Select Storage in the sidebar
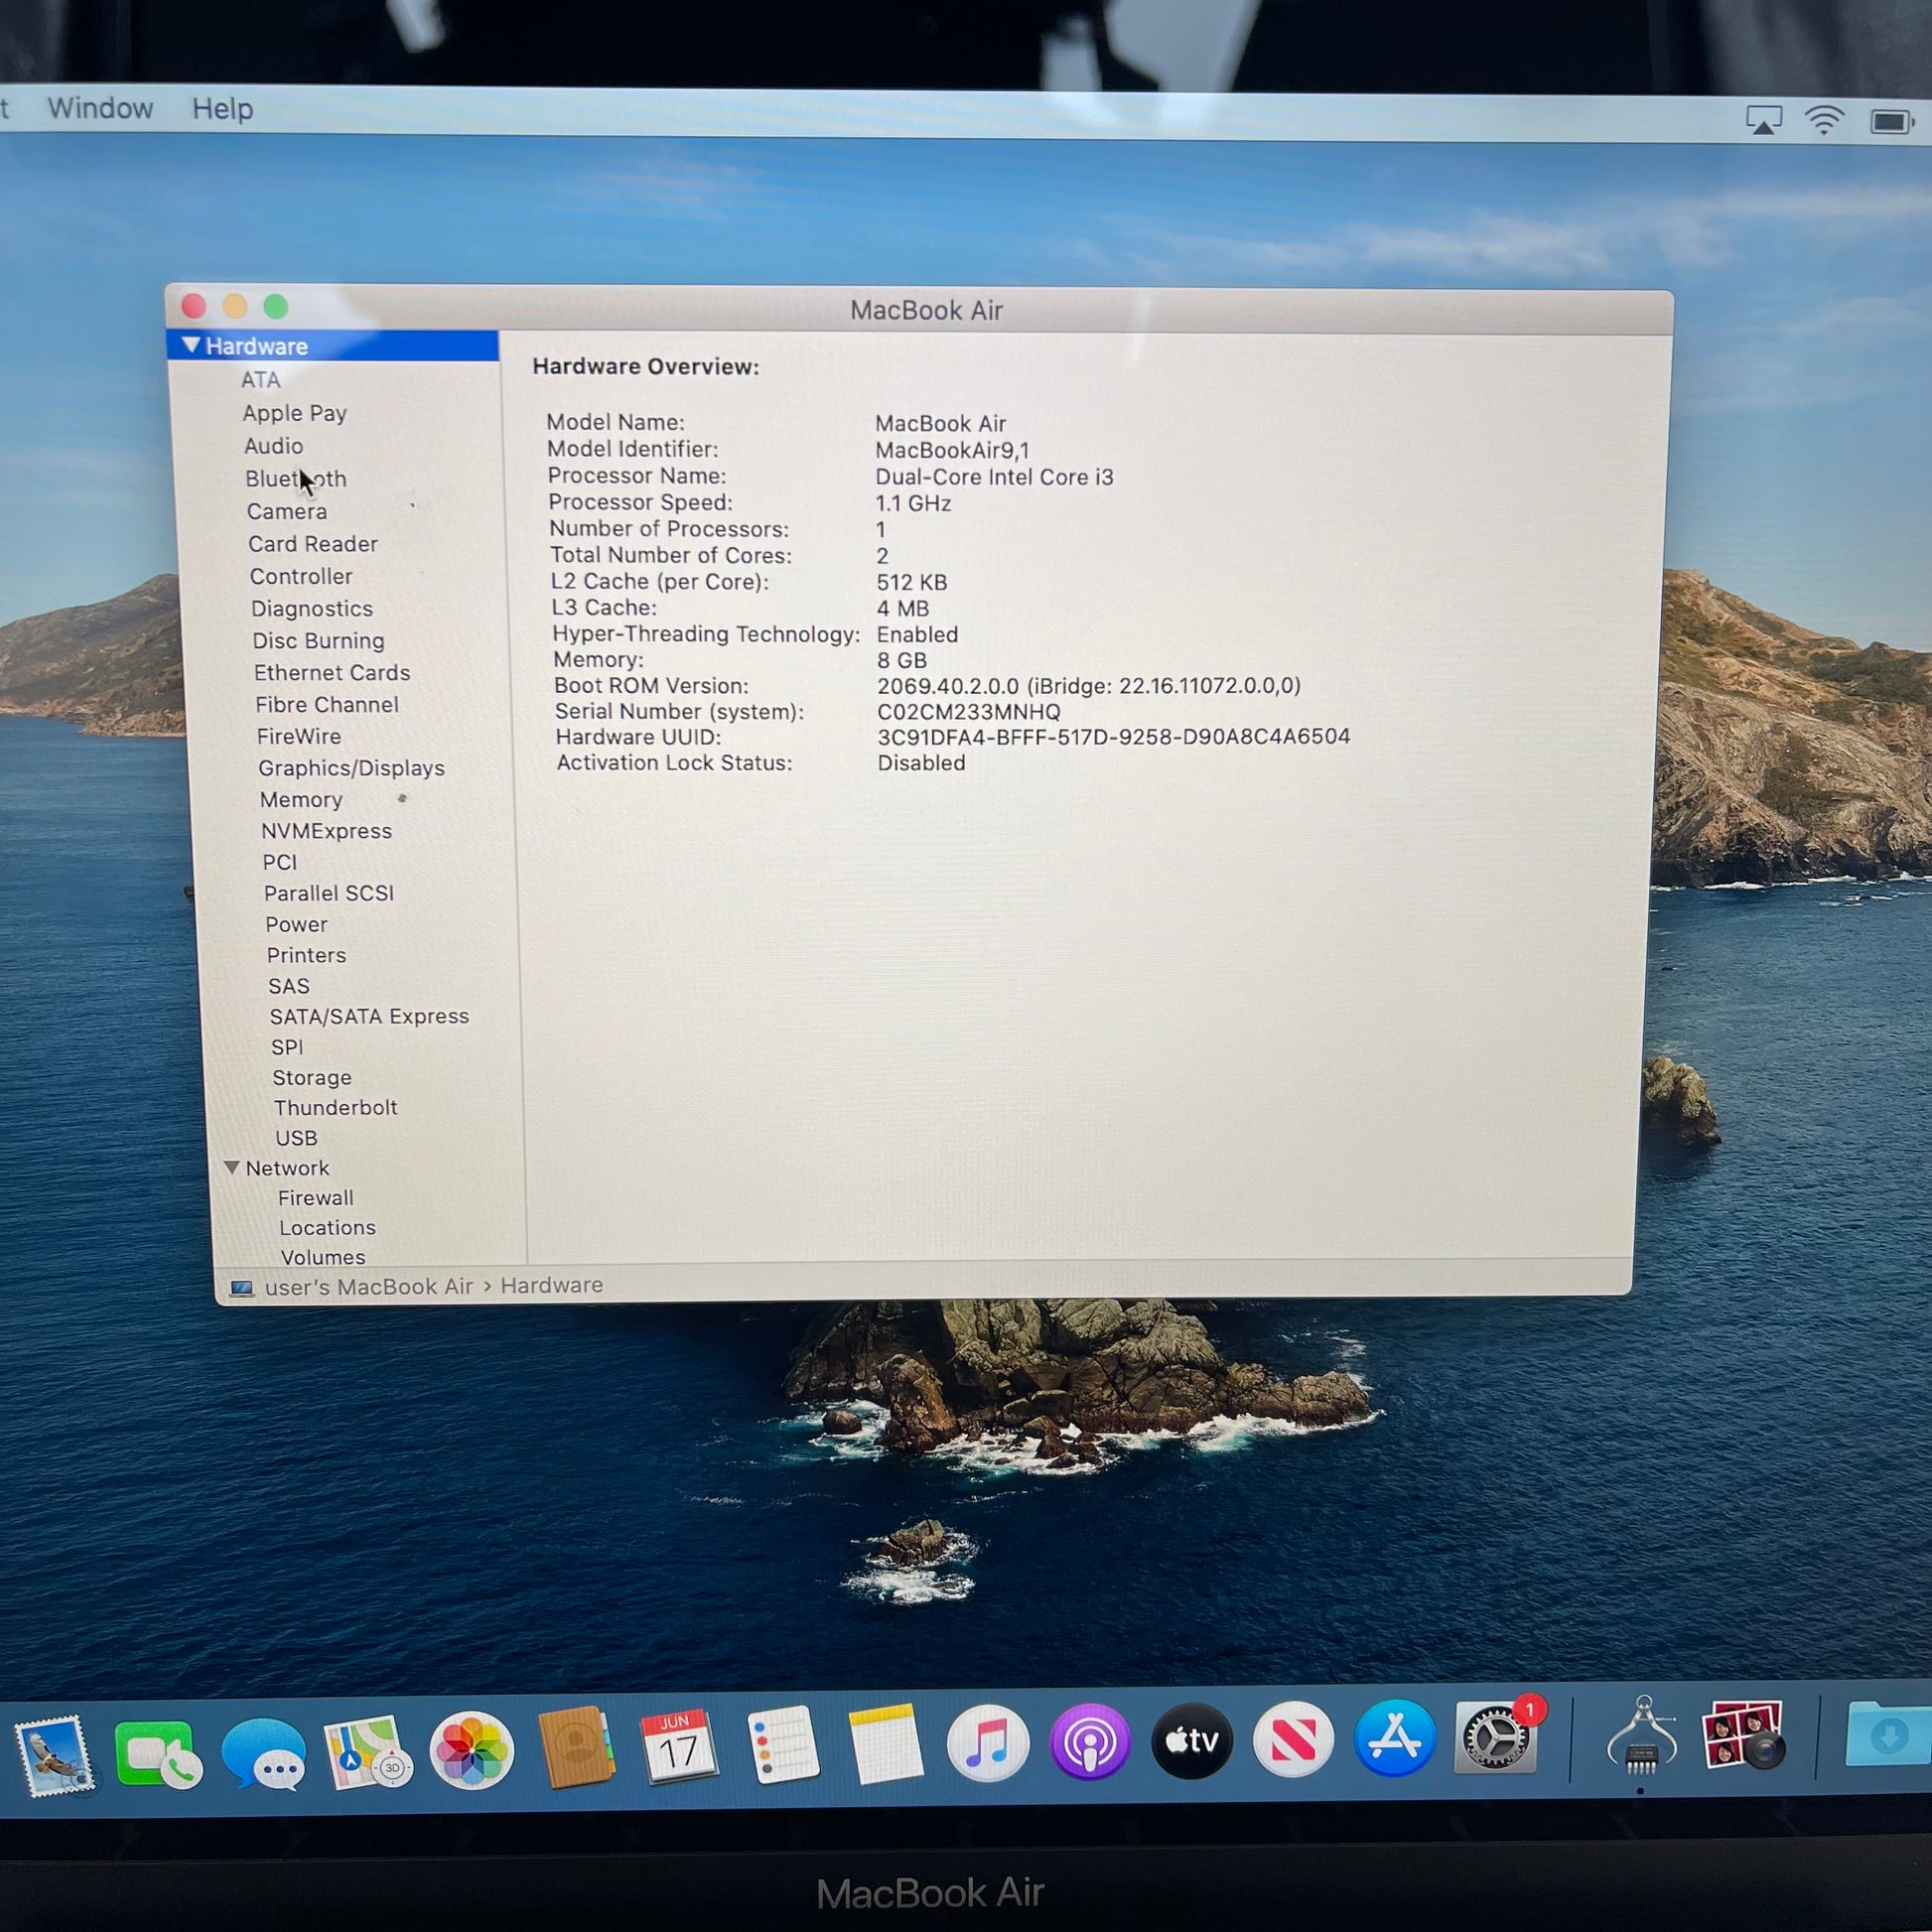The width and height of the screenshot is (1932, 1932). click(x=312, y=1077)
